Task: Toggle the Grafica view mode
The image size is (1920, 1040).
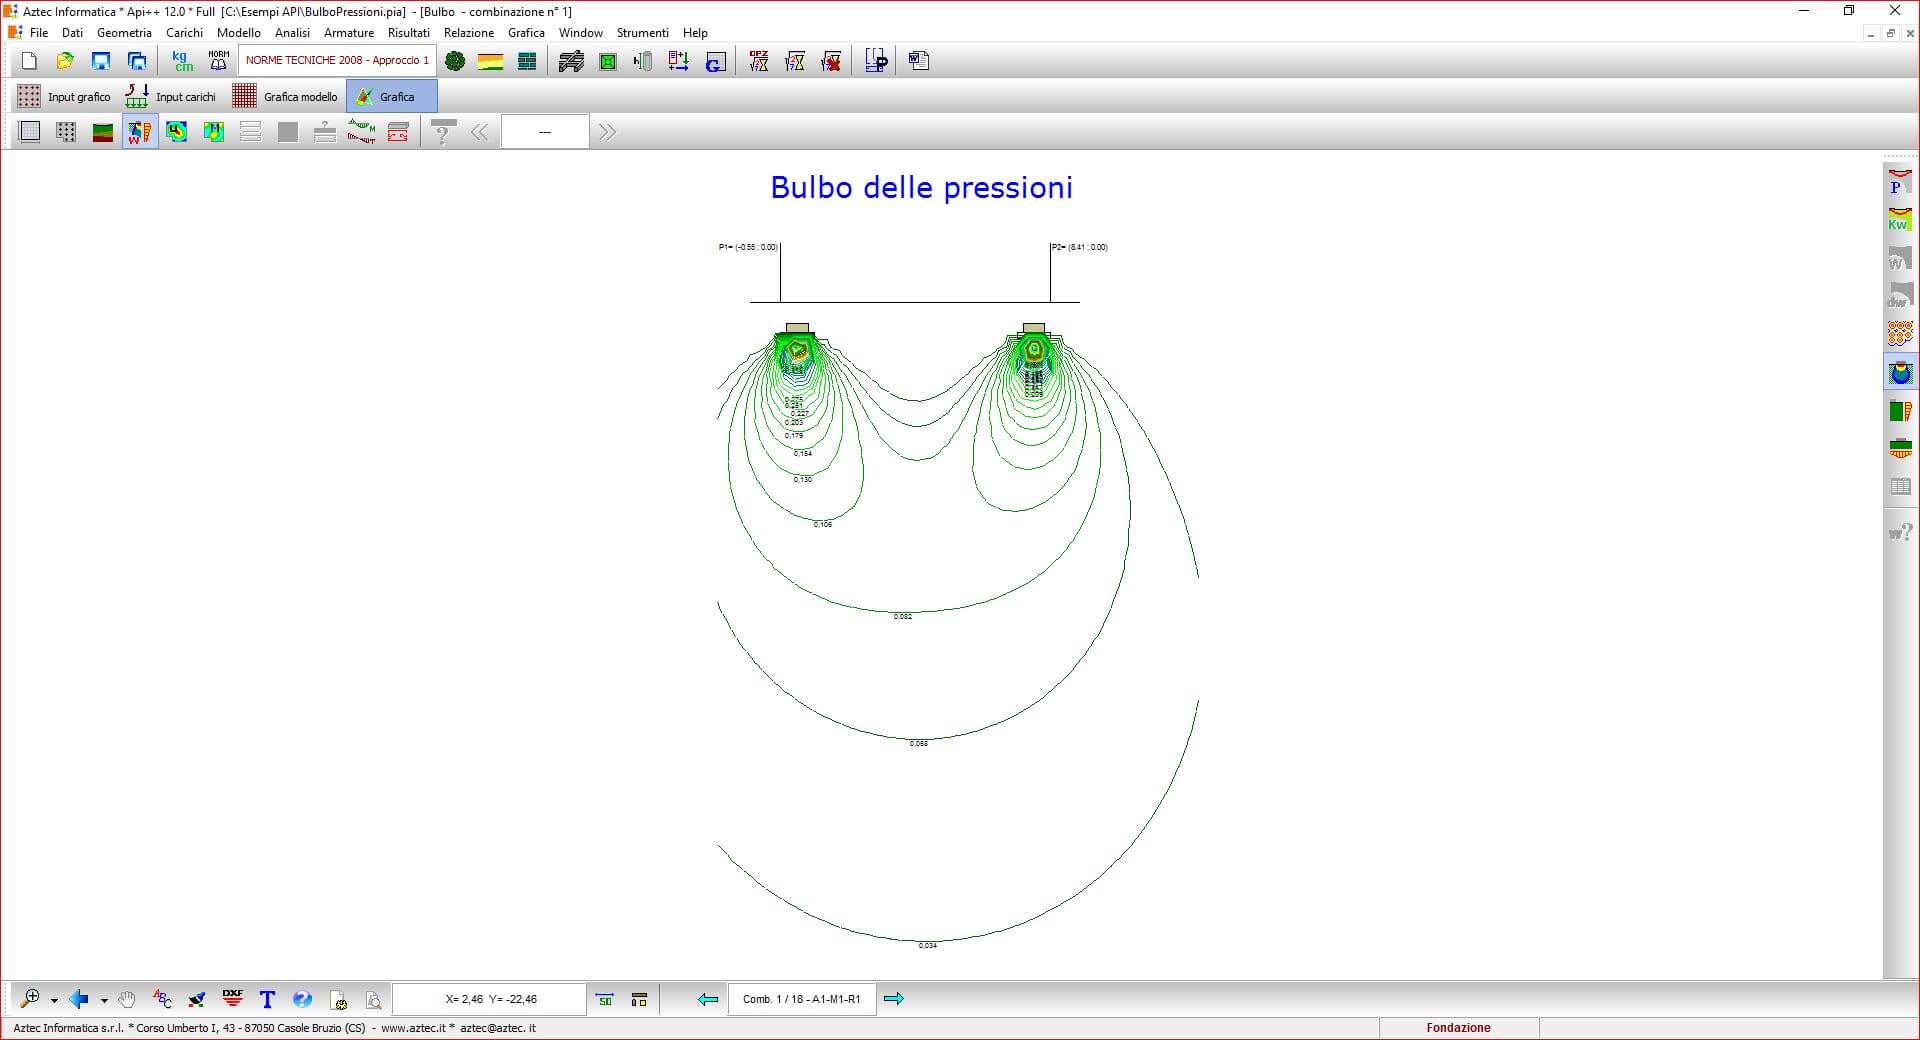Action: click(x=391, y=97)
